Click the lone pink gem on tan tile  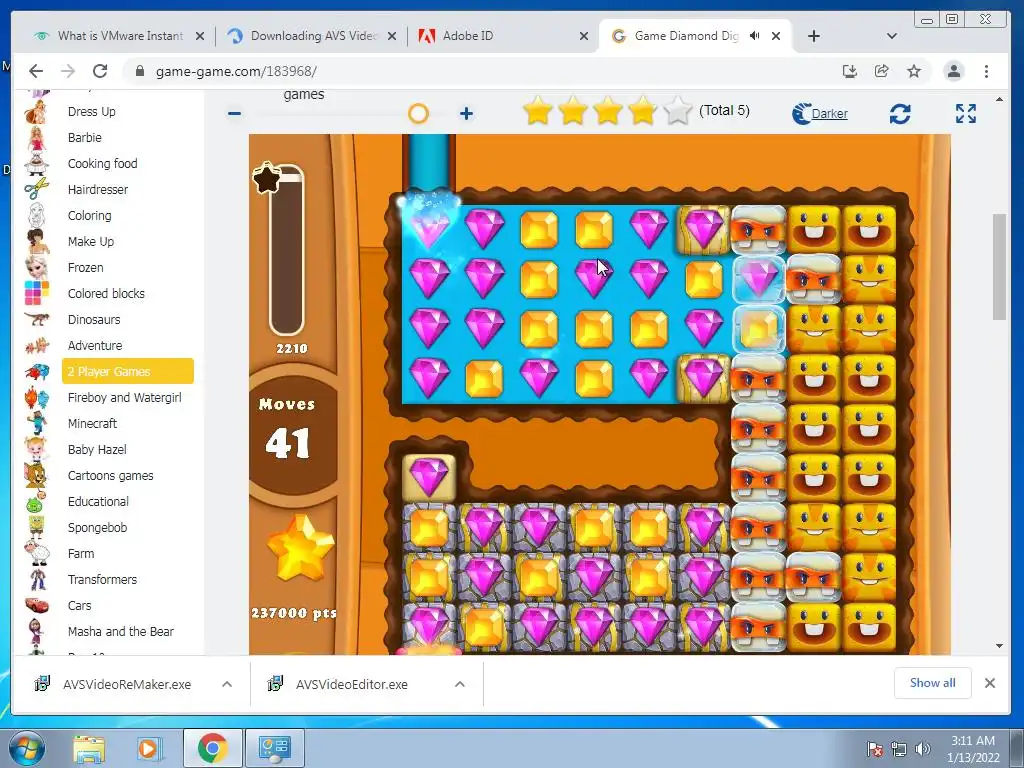point(429,477)
